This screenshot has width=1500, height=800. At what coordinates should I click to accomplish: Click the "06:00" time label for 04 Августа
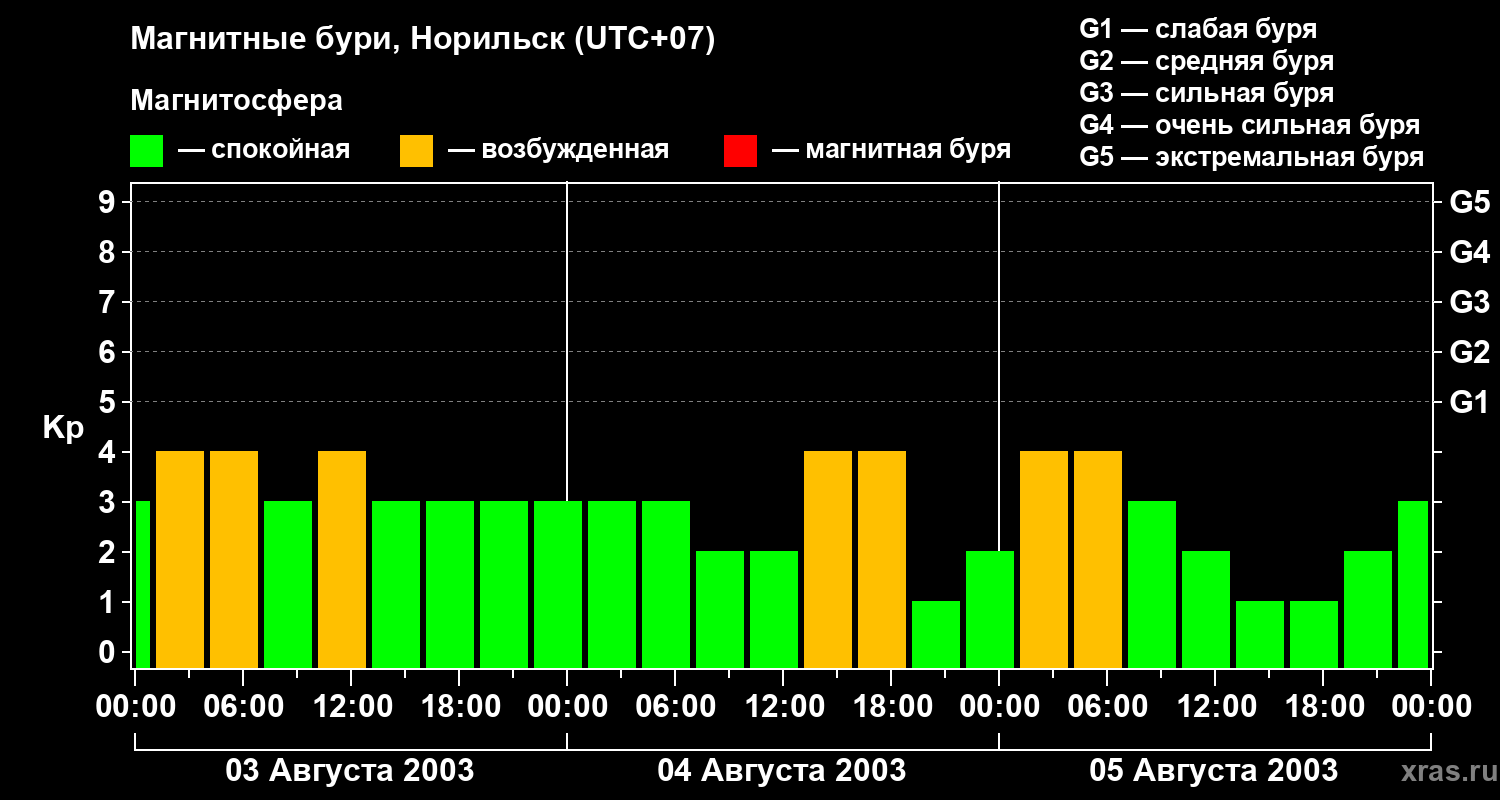[675, 707]
